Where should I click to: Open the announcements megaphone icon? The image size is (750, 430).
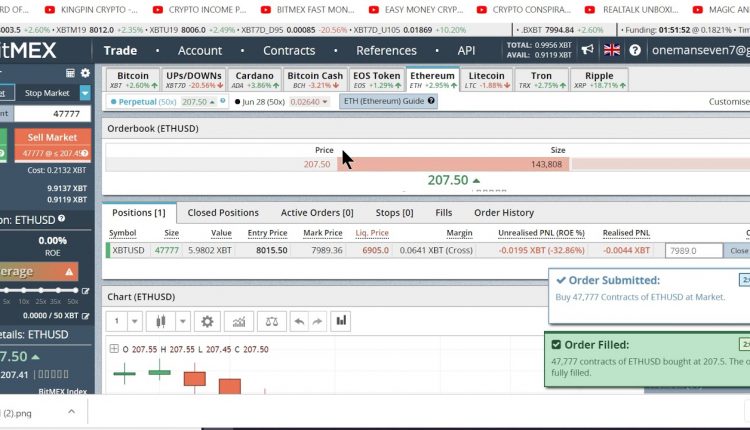[x=587, y=50]
